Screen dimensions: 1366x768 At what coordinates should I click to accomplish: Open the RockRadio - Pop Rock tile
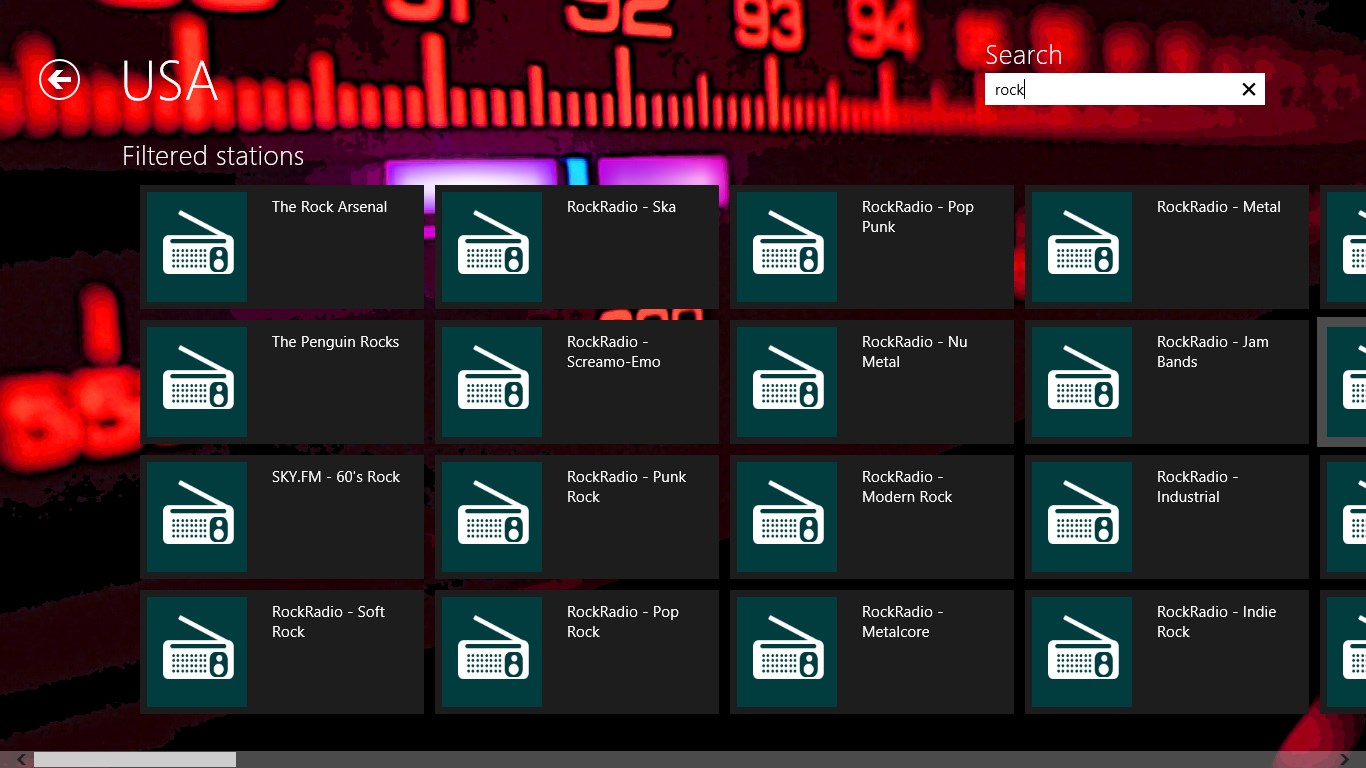tap(577, 652)
